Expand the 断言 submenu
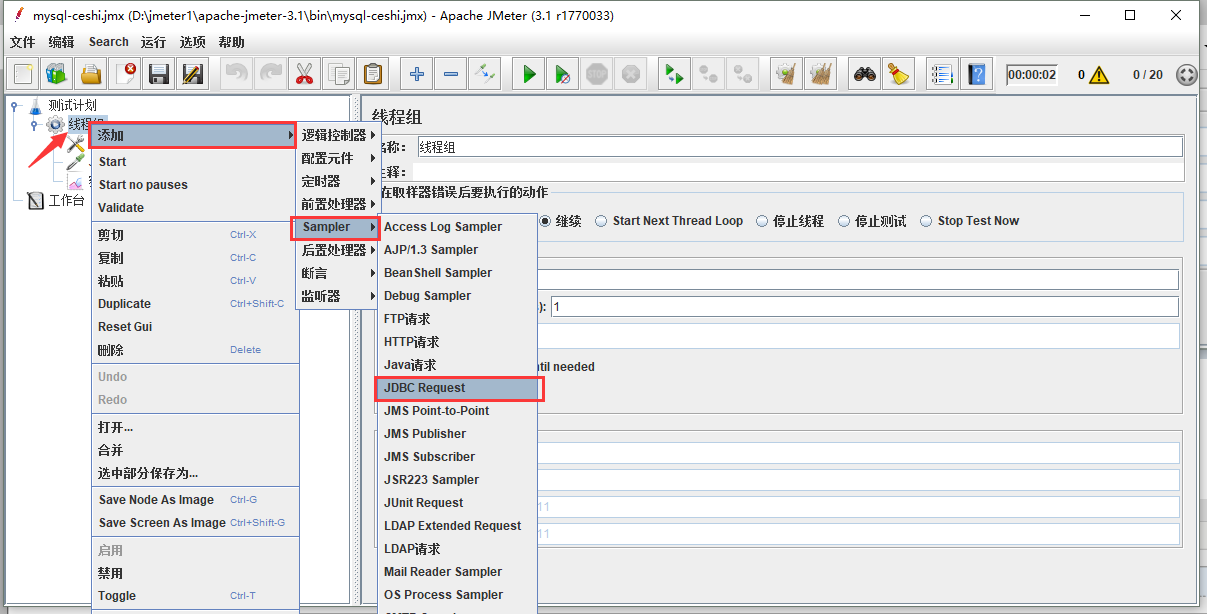Screen dimensions: 1207x614 coord(338,273)
